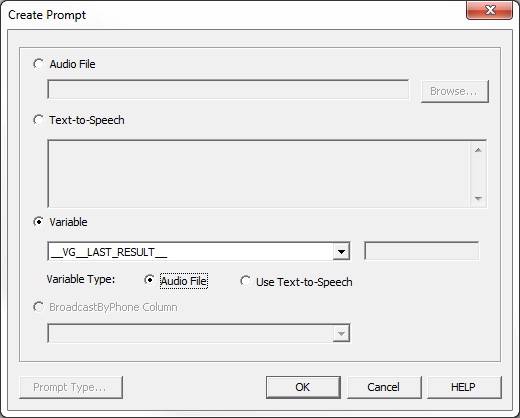Viewport: 520px width, 418px height.
Task: Expand the BroadcastByPhone Column dropdown arrow
Action: click(341, 333)
